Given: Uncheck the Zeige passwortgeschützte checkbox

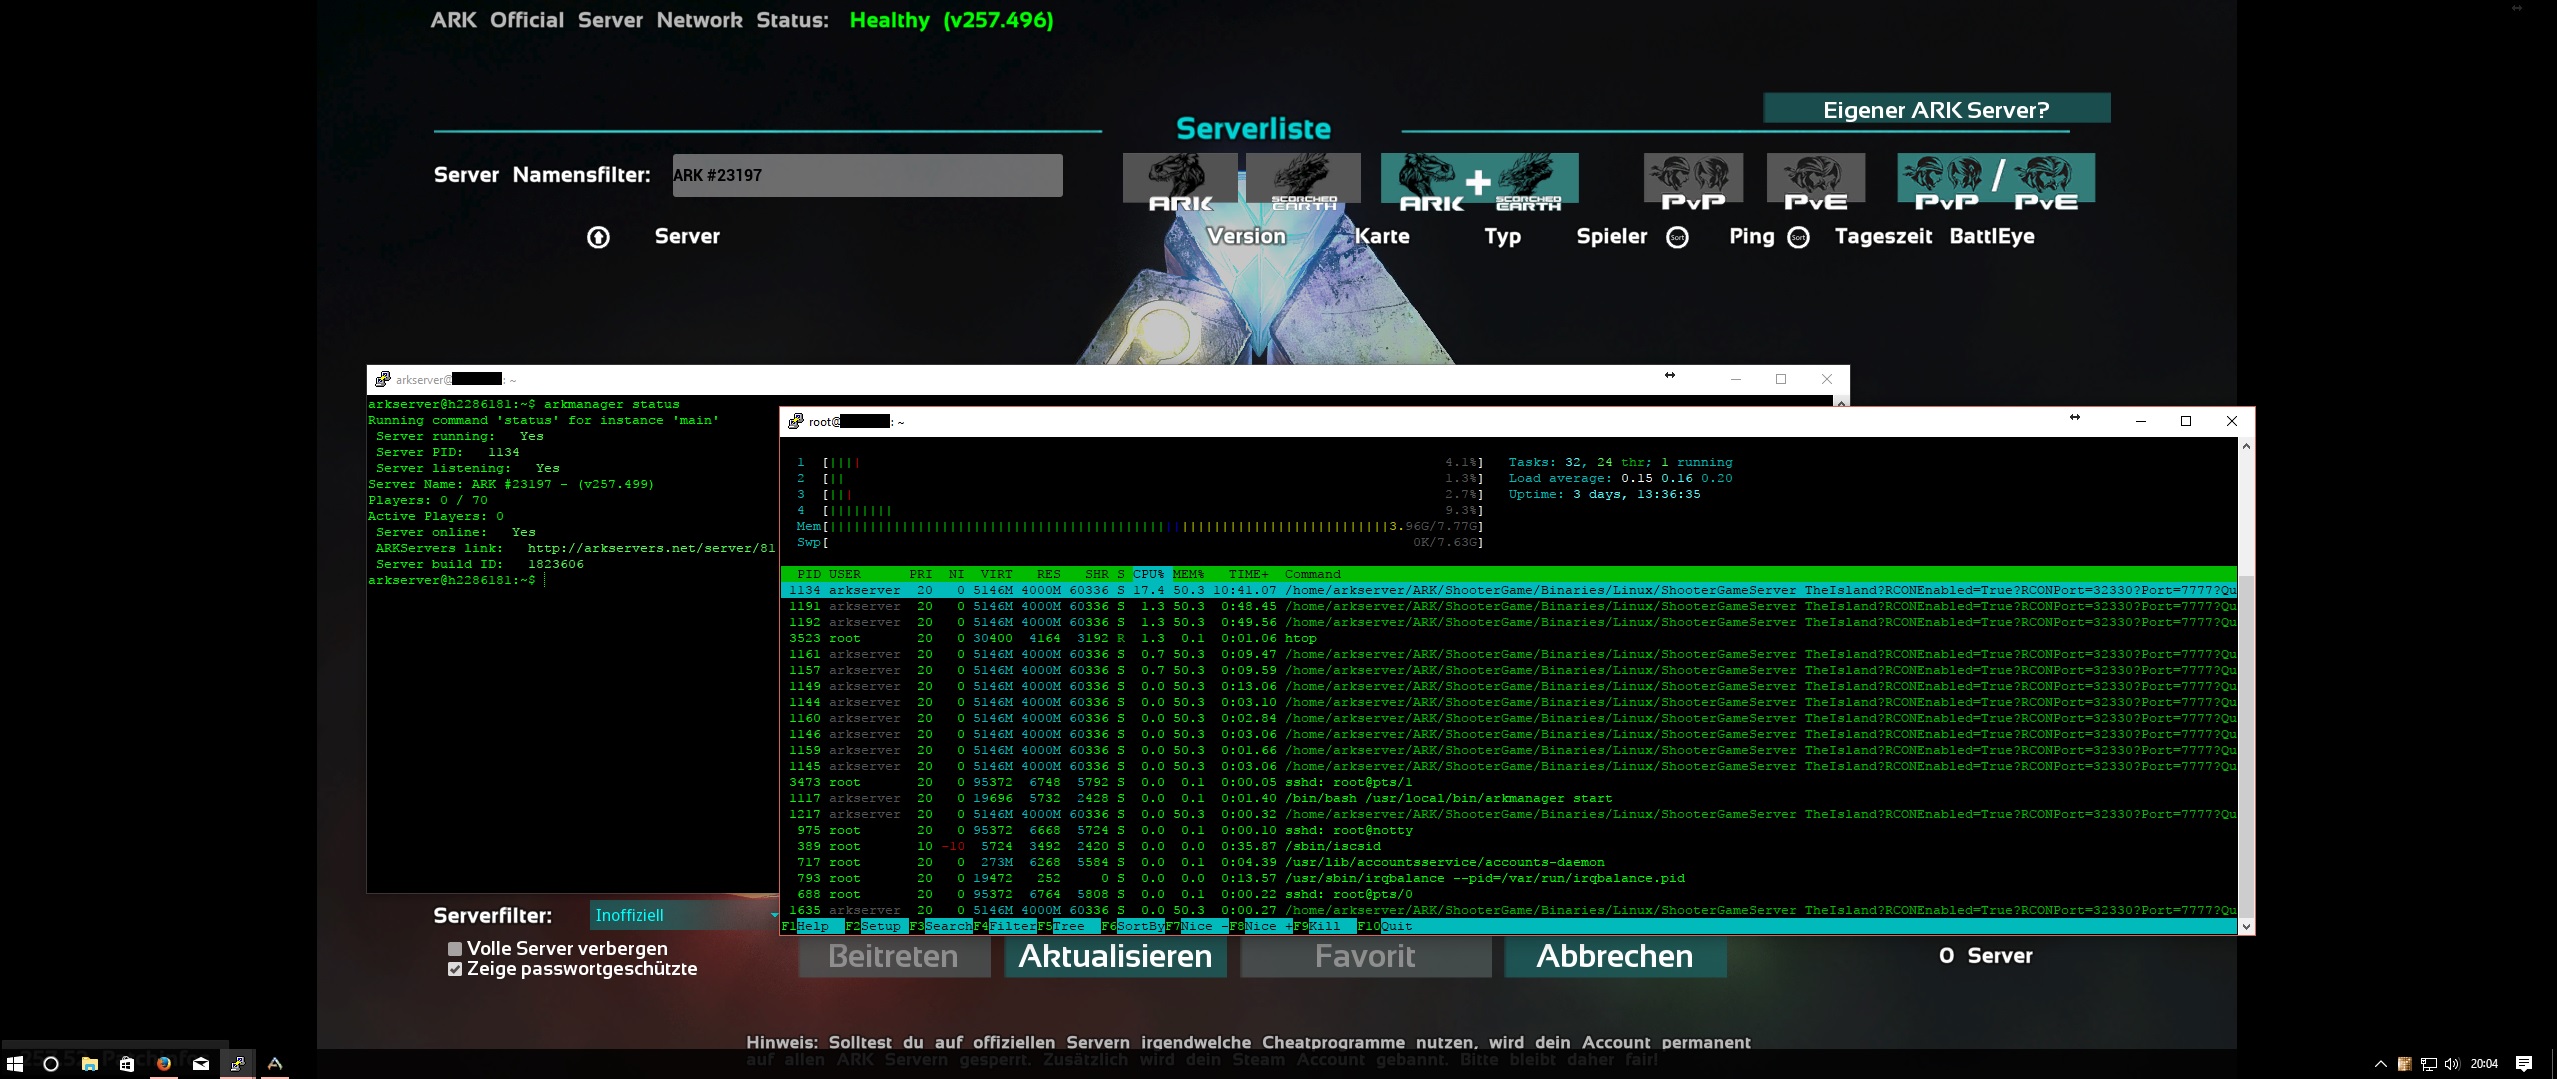Looking at the screenshot, I should pyautogui.click(x=455, y=969).
